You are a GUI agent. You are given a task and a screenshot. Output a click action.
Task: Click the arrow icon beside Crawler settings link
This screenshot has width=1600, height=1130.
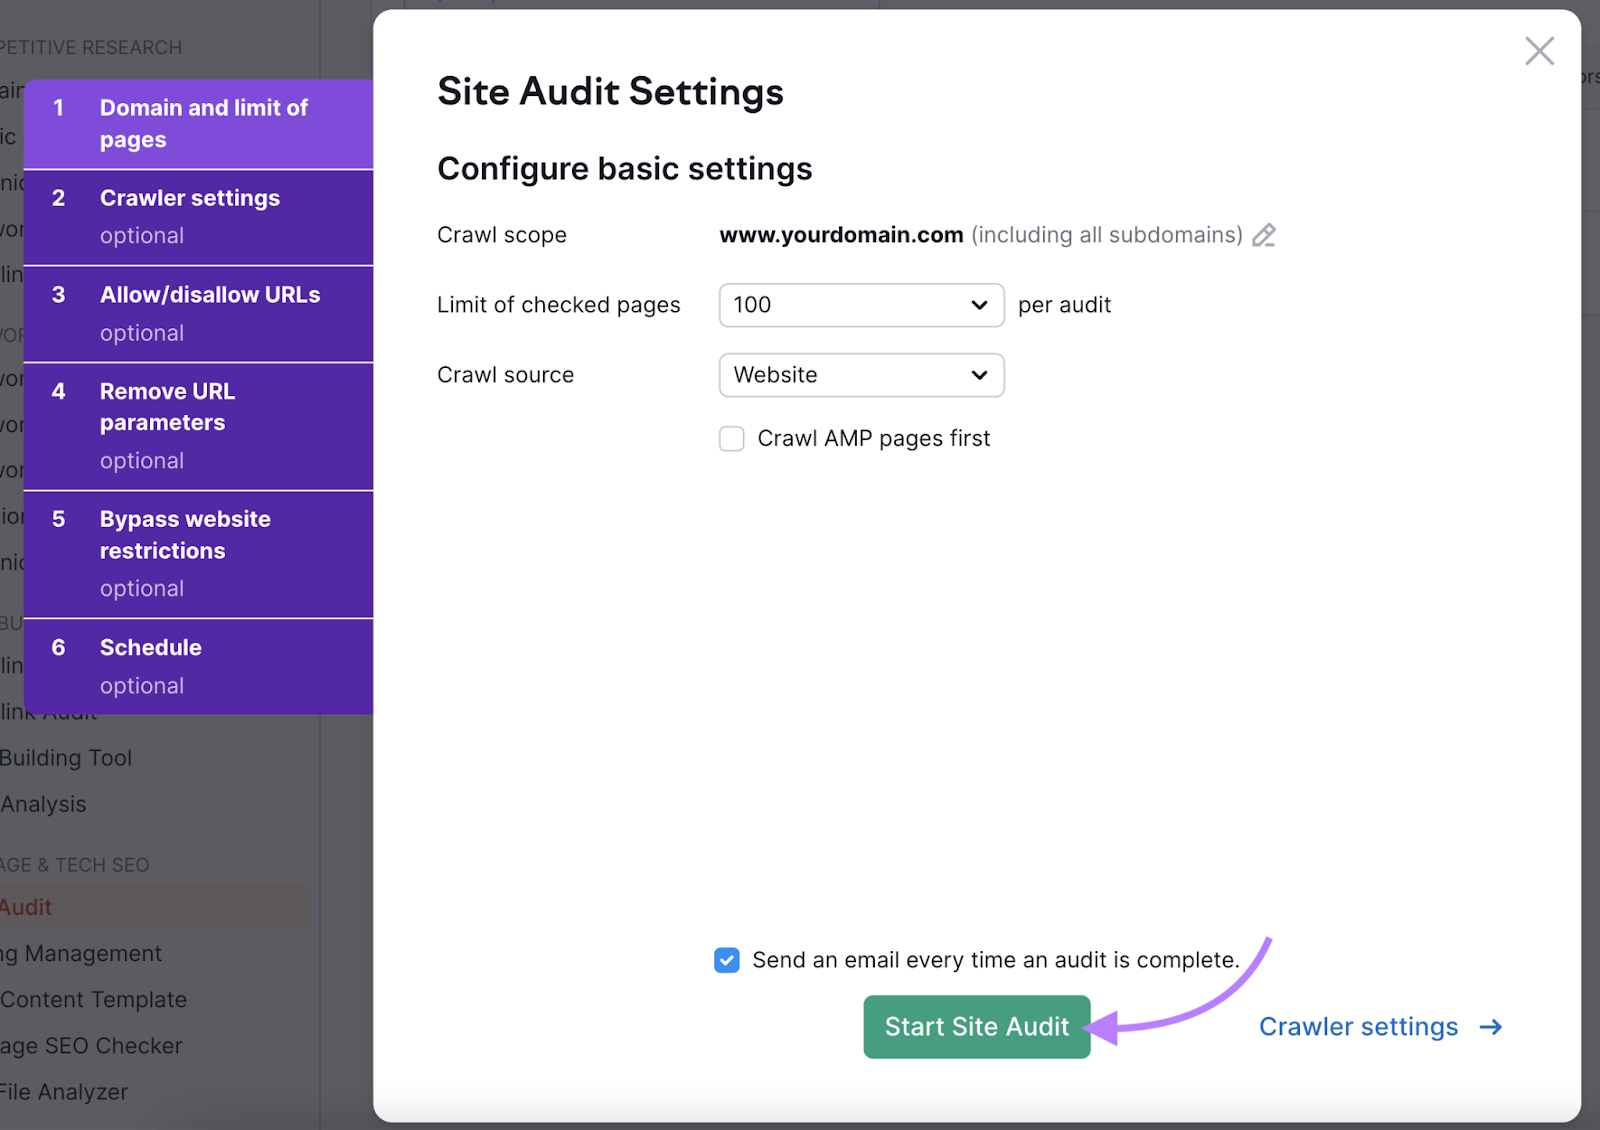[x=1490, y=1026]
